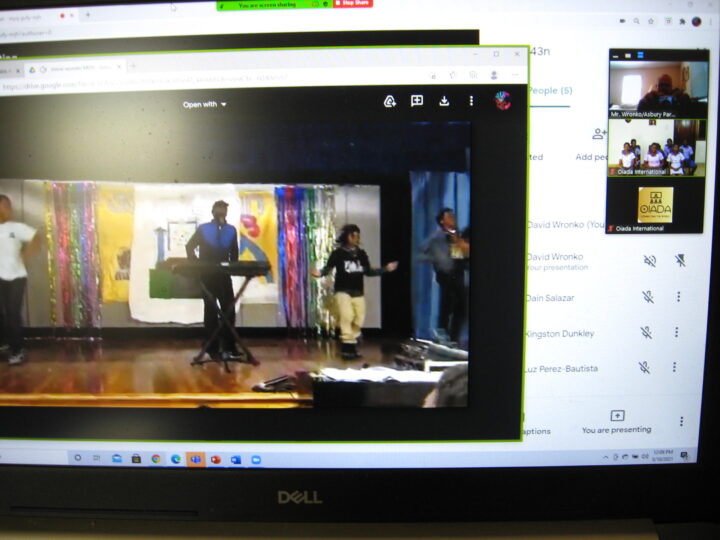Mute Kingston Dunkley's microphone
The height and width of the screenshot is (540, 720).
[647, 332]
